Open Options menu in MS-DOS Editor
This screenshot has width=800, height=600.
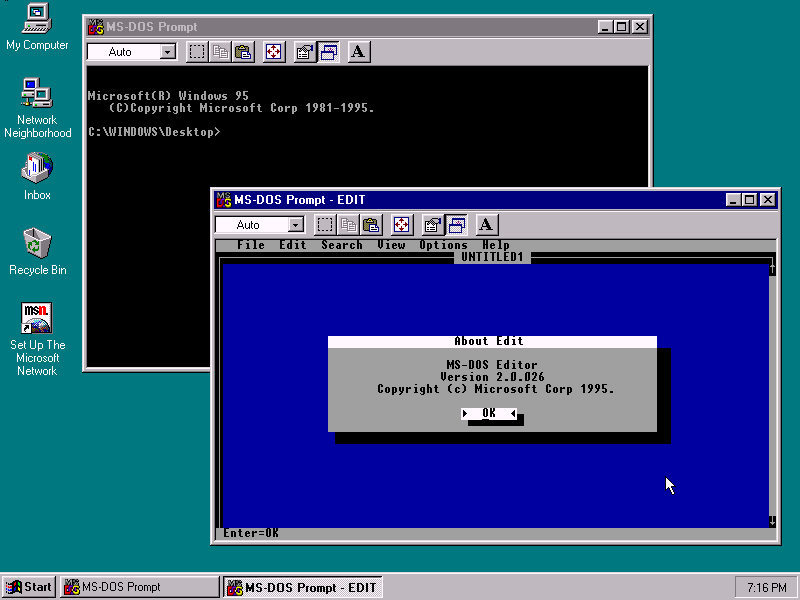(x=443, y=245)
